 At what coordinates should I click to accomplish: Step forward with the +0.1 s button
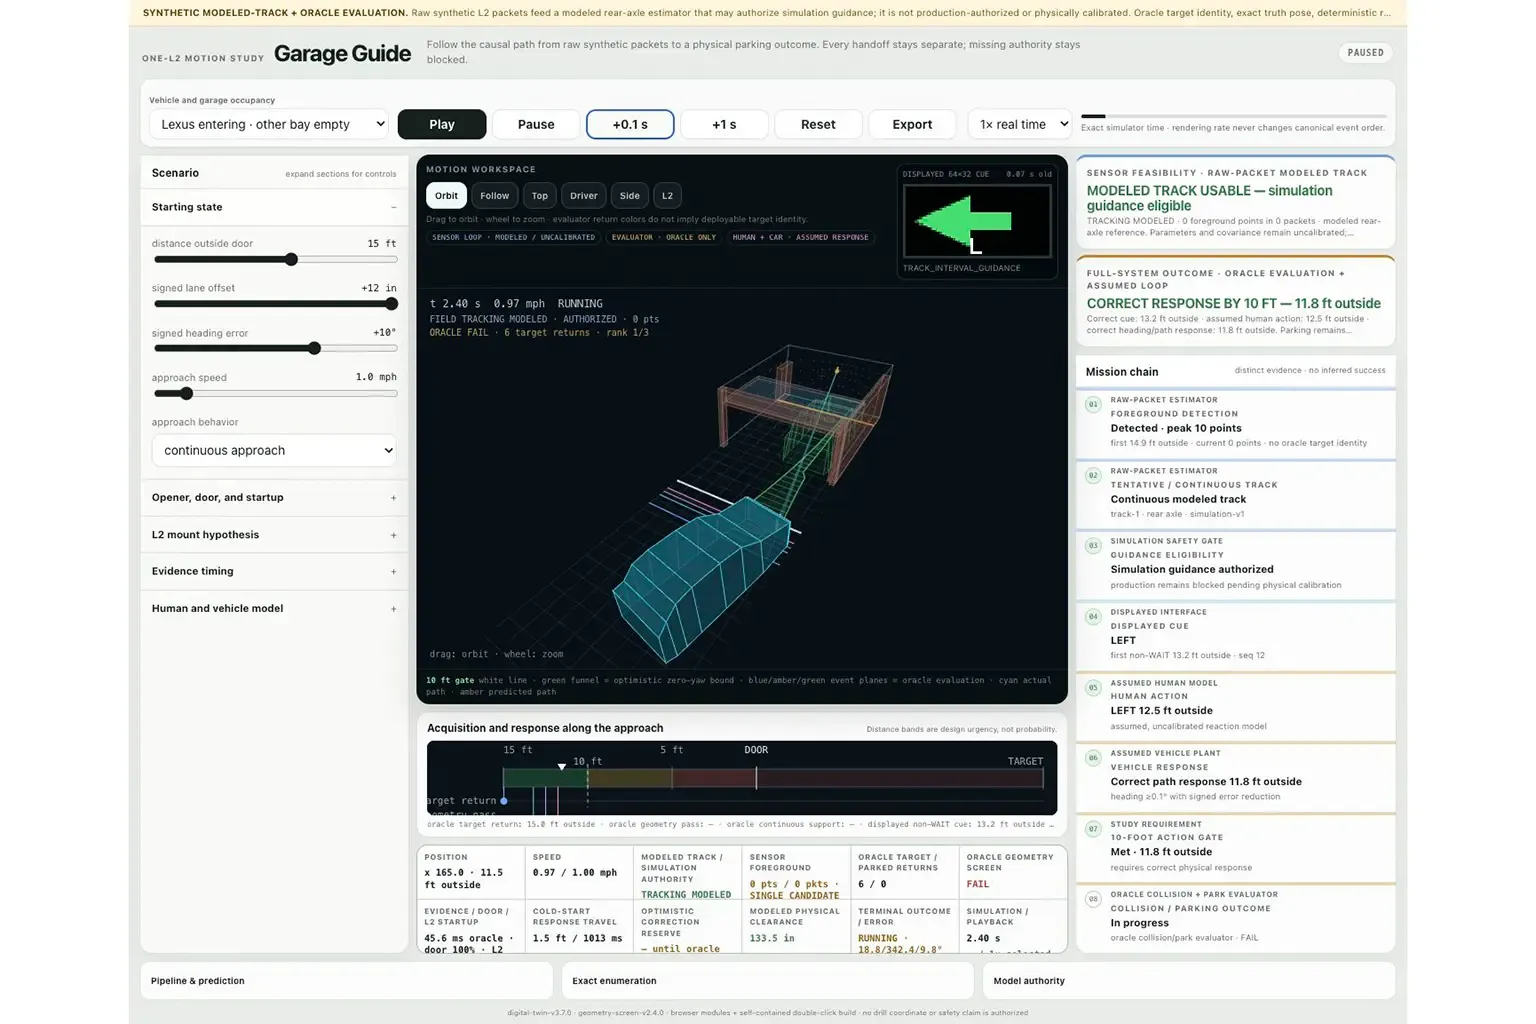[x=630, y=124]
